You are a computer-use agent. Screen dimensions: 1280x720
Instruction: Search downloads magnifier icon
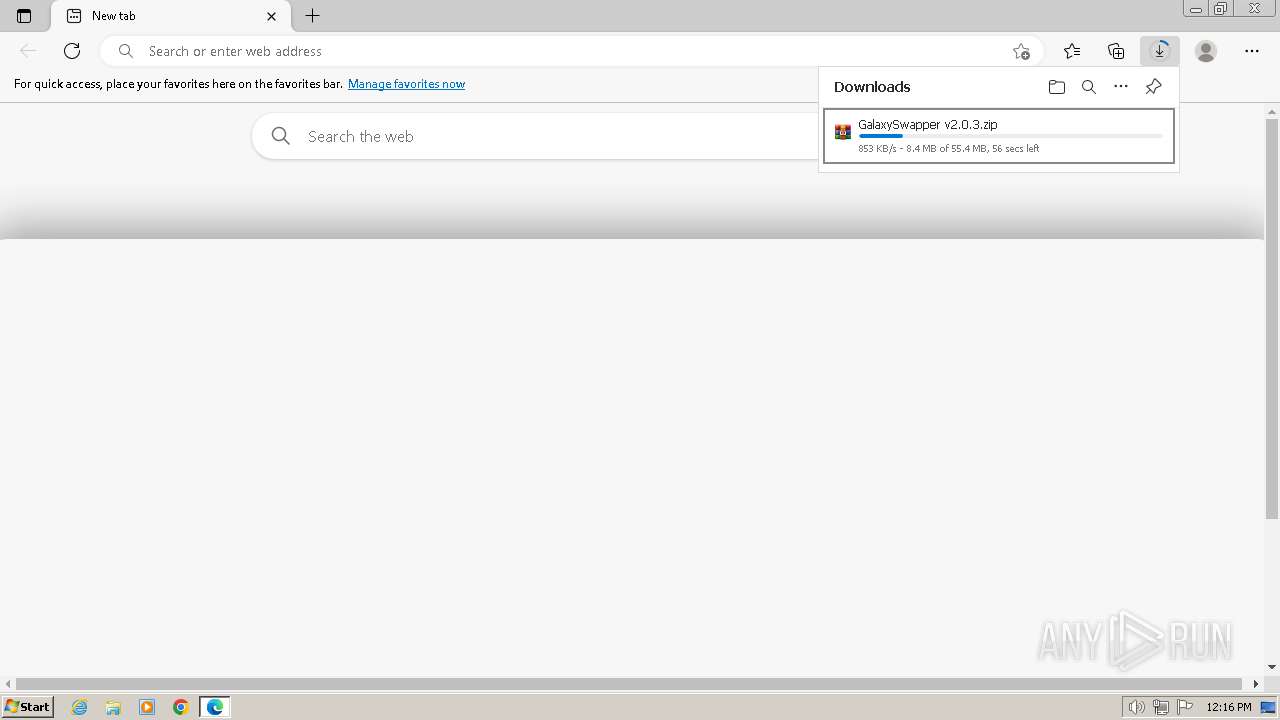coord(1089,87)
